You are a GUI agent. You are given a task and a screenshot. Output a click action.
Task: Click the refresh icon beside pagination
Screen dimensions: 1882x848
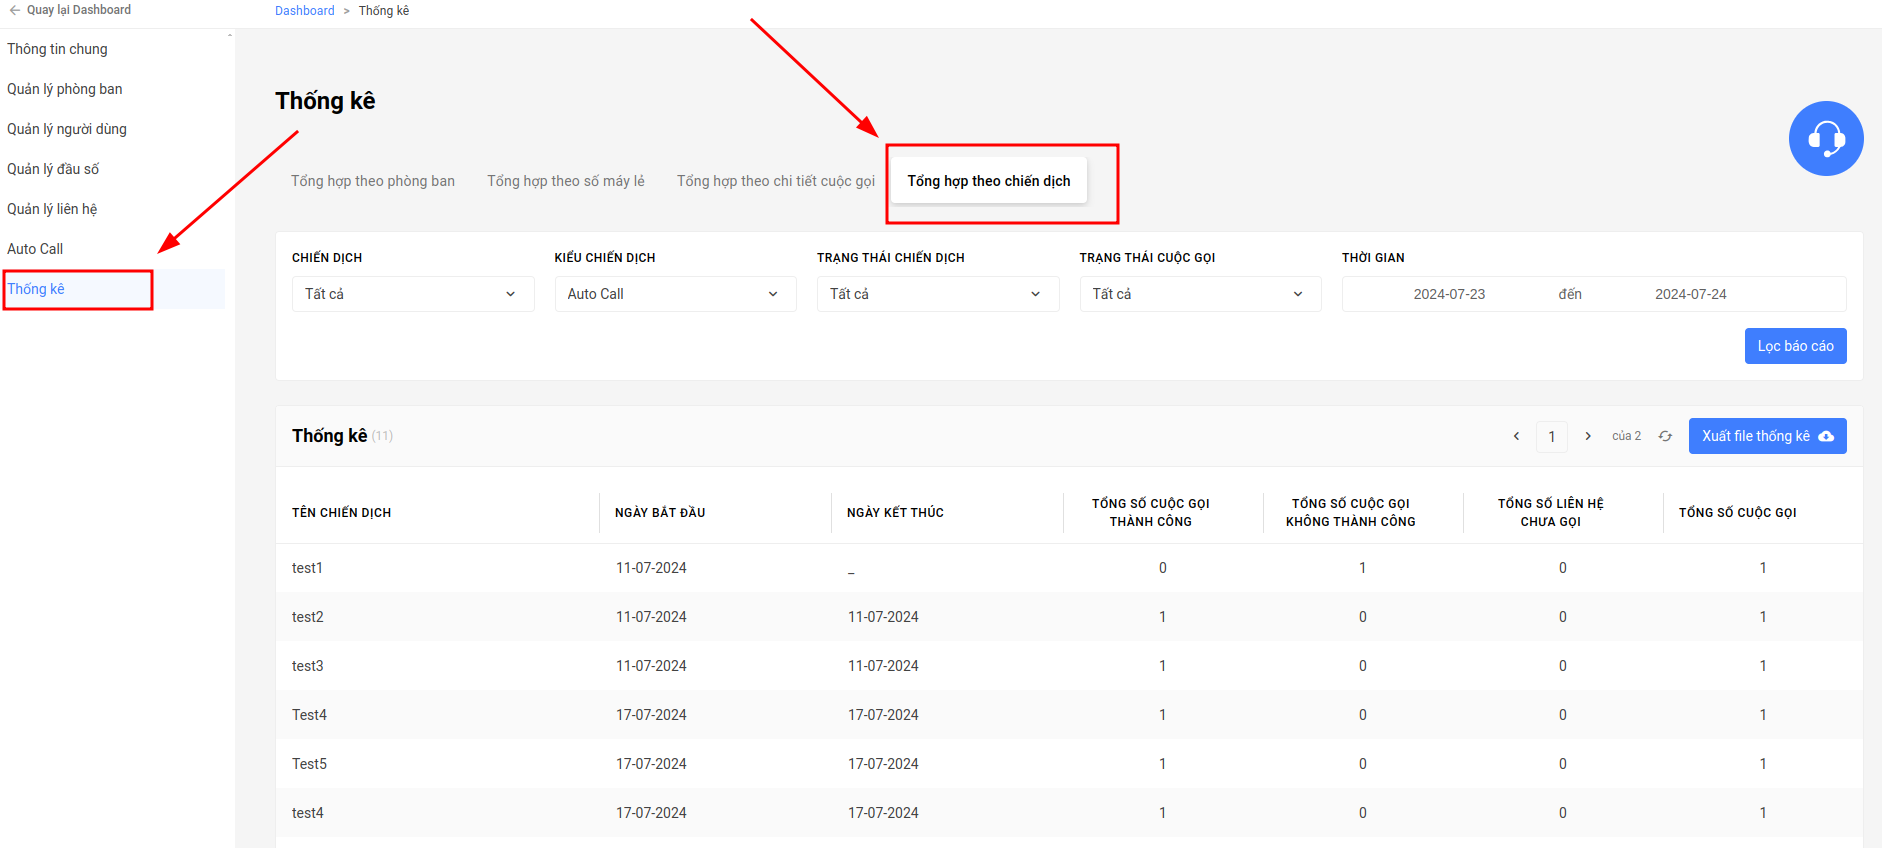coord(1665,436)
